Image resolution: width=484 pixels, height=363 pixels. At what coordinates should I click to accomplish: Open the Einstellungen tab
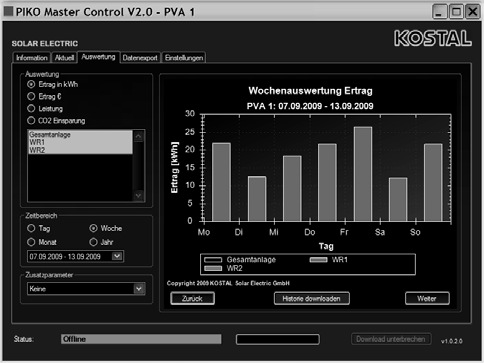tap(184, 58)
